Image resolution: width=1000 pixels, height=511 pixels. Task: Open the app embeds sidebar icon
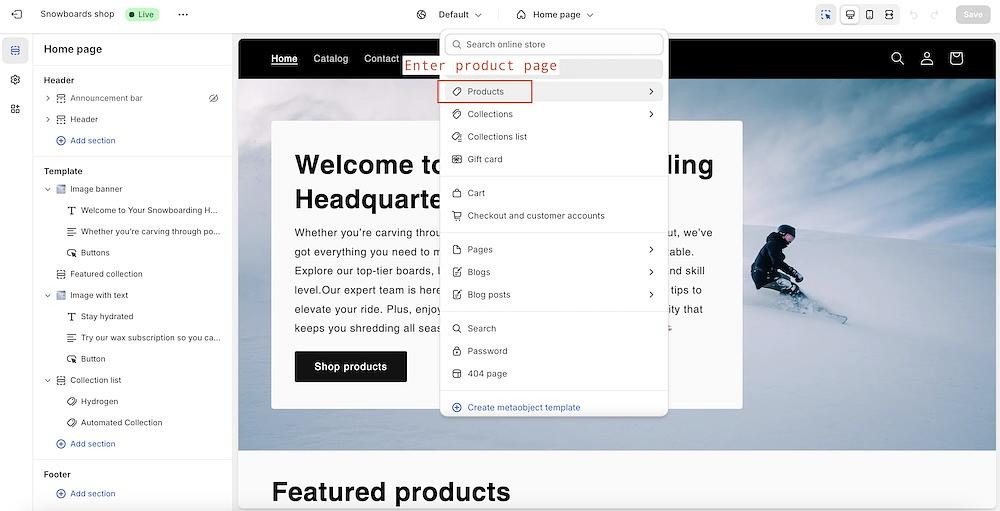click(x=15, y=108)
